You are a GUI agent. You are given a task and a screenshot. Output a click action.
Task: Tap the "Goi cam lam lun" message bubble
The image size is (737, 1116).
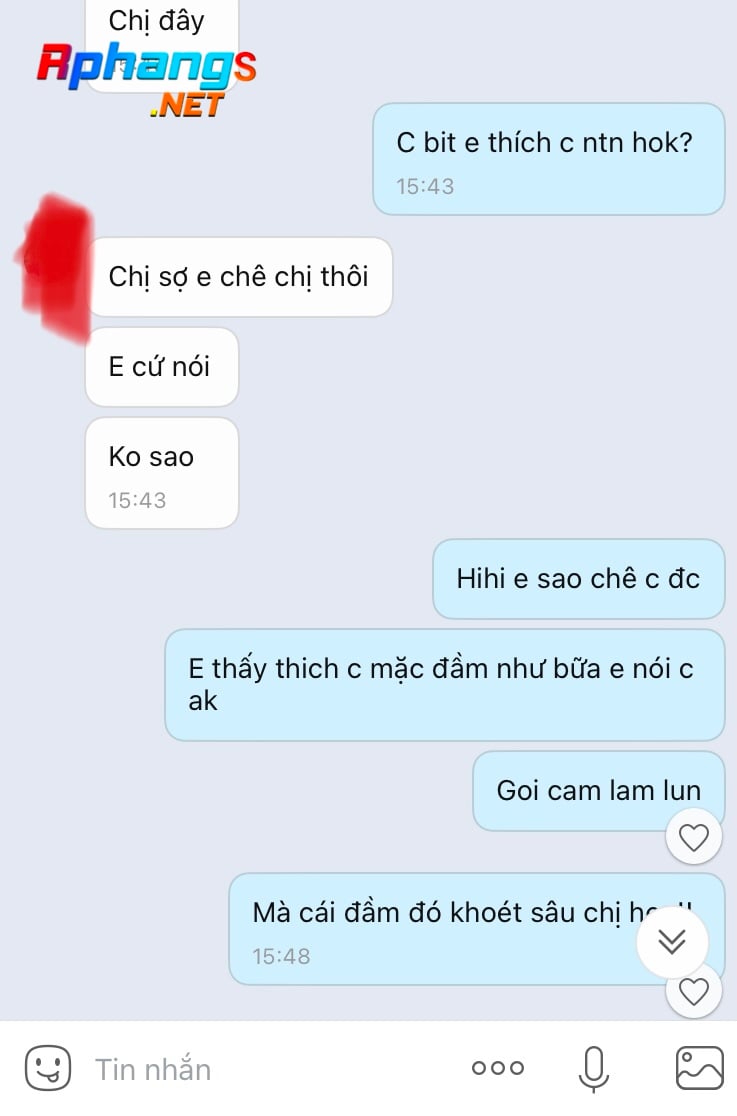(x=598, y=791)
